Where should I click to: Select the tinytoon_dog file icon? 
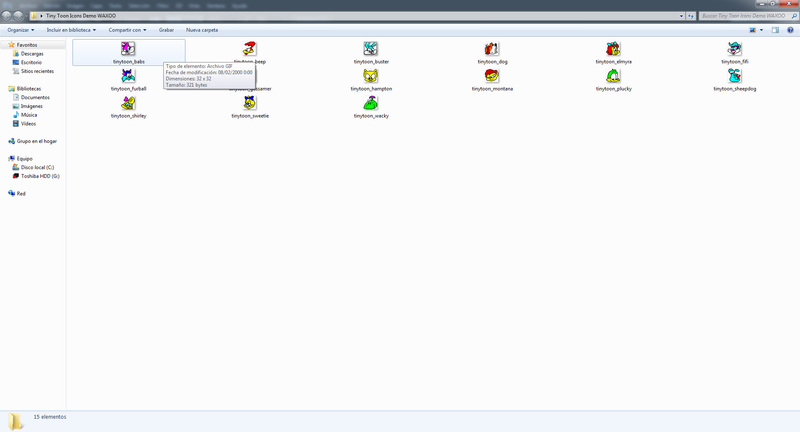(492, 49)
